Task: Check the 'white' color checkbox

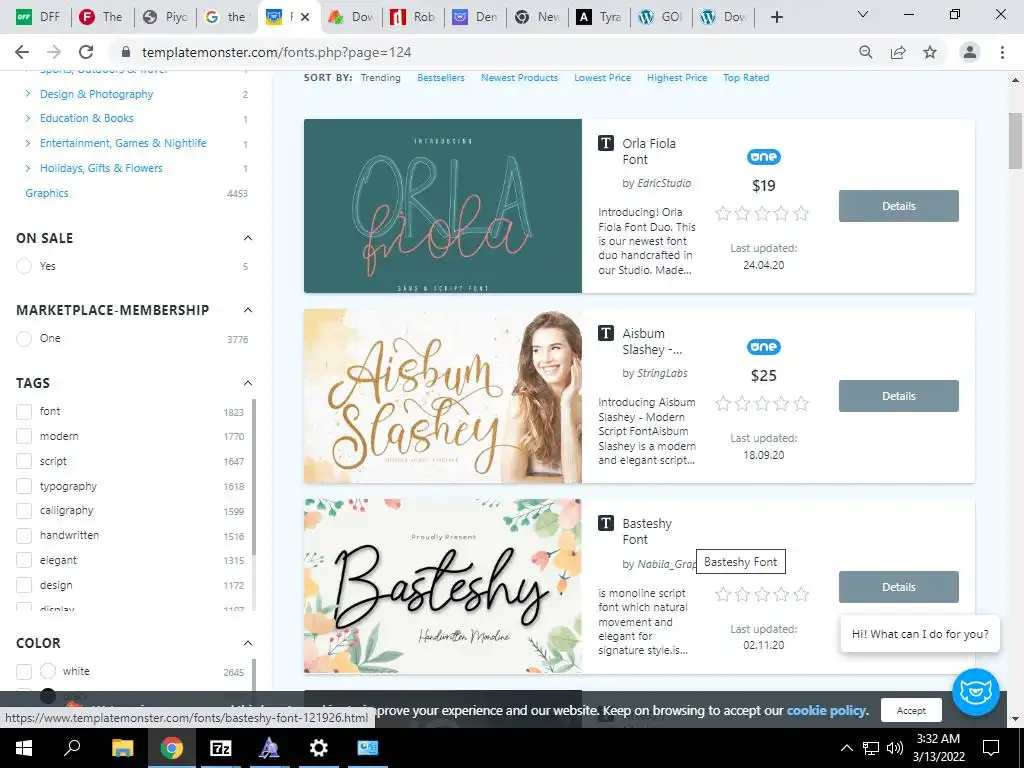Action: (x=24, y=671)
